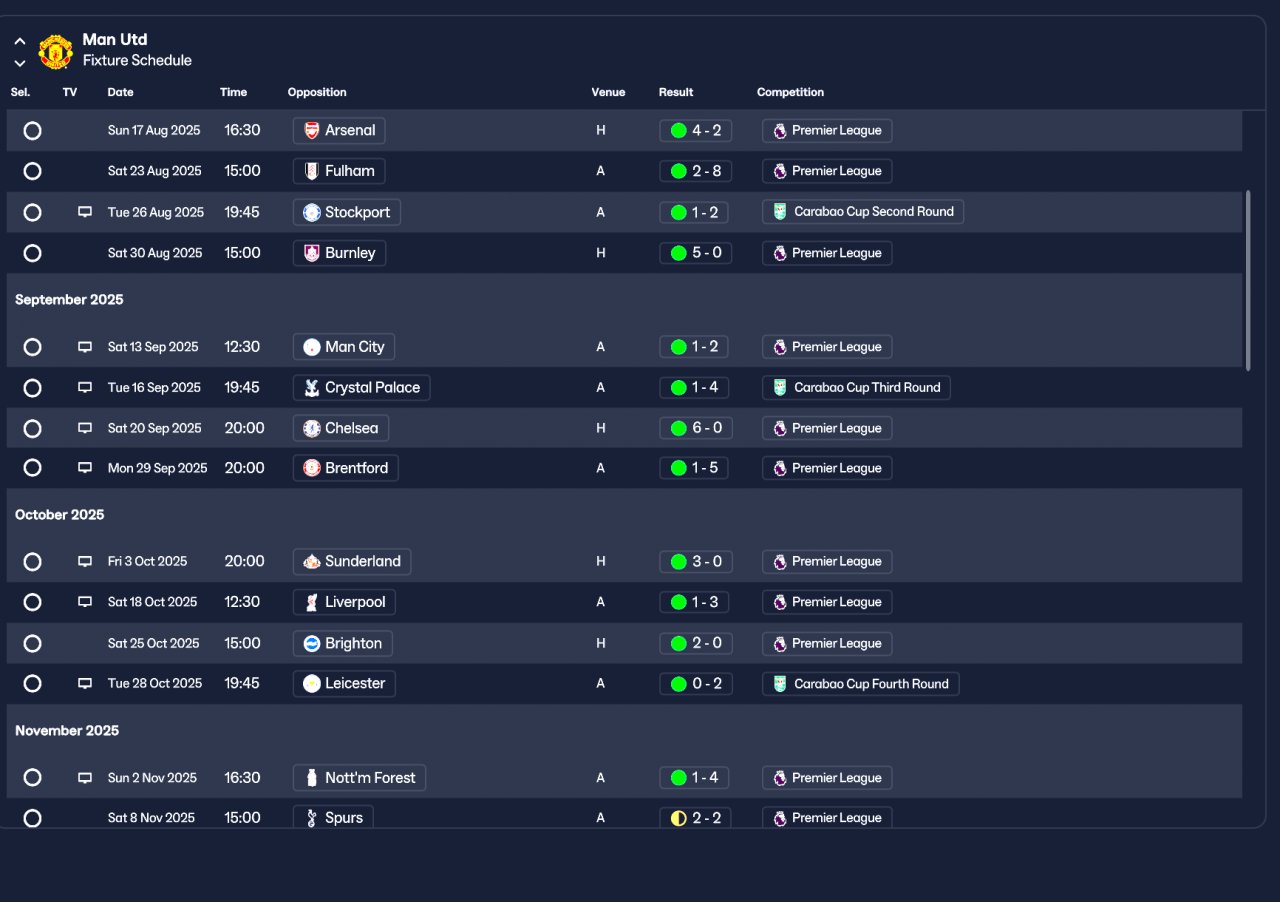This screenshot has height=902, width=1280.
Task: Open the Man City opposition button
Action: (344, 347)
